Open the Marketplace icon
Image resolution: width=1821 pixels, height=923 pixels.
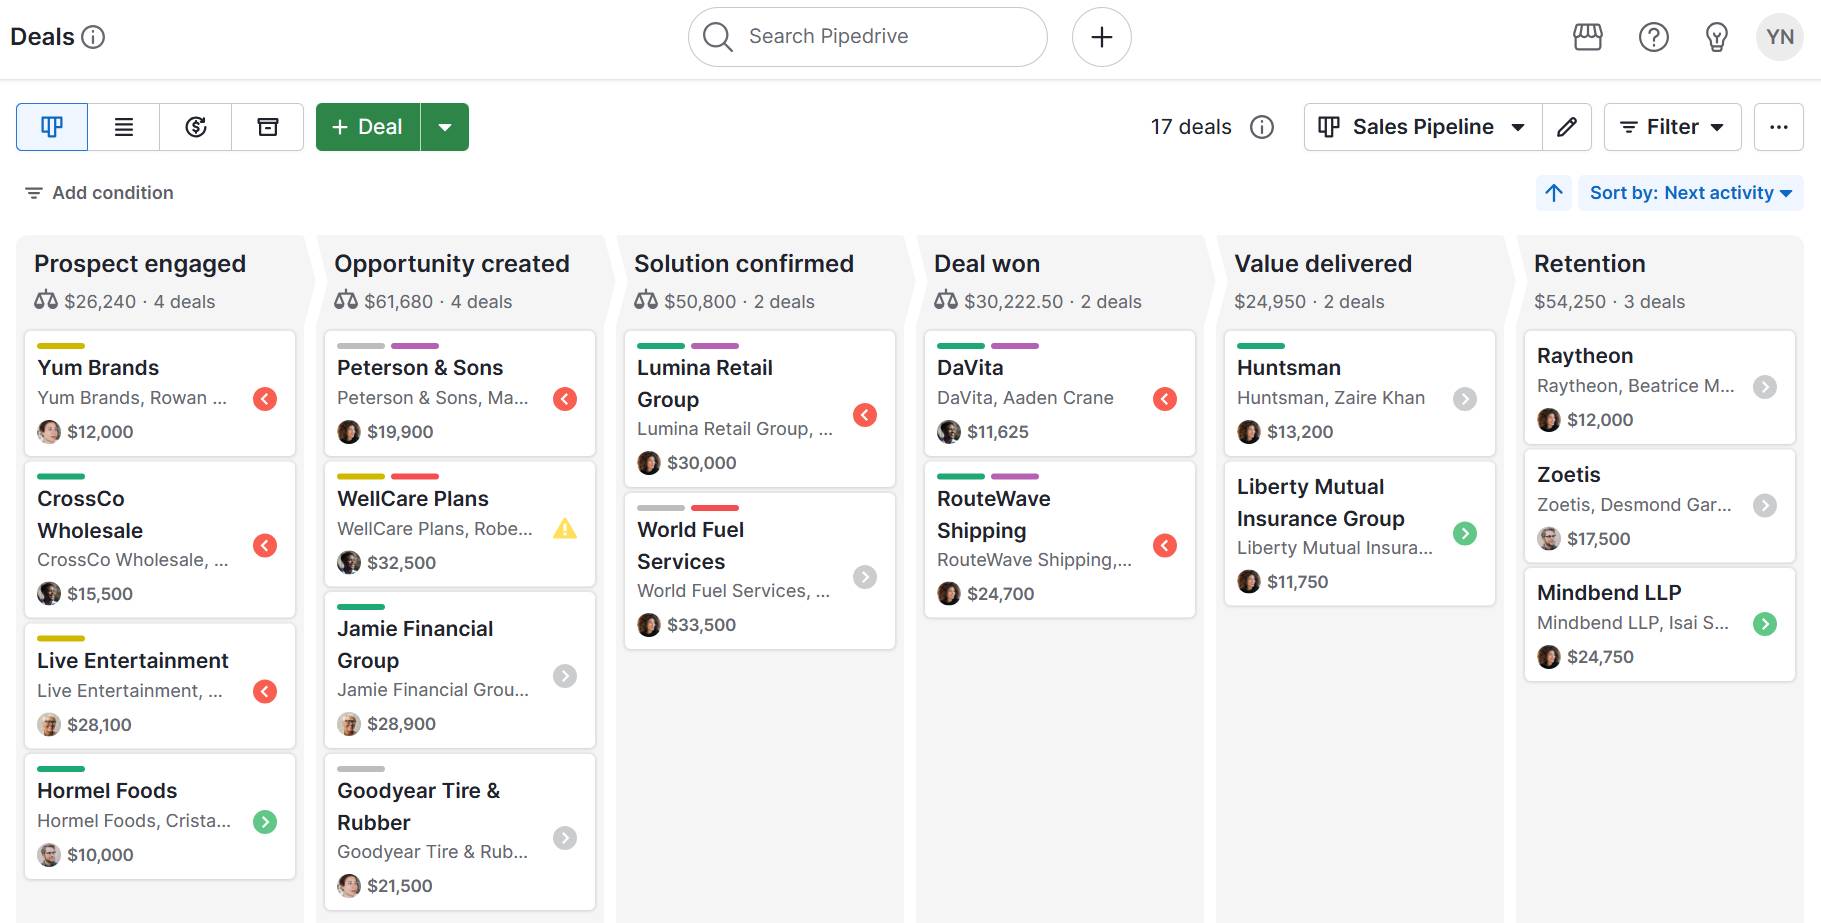(1588, 37)
